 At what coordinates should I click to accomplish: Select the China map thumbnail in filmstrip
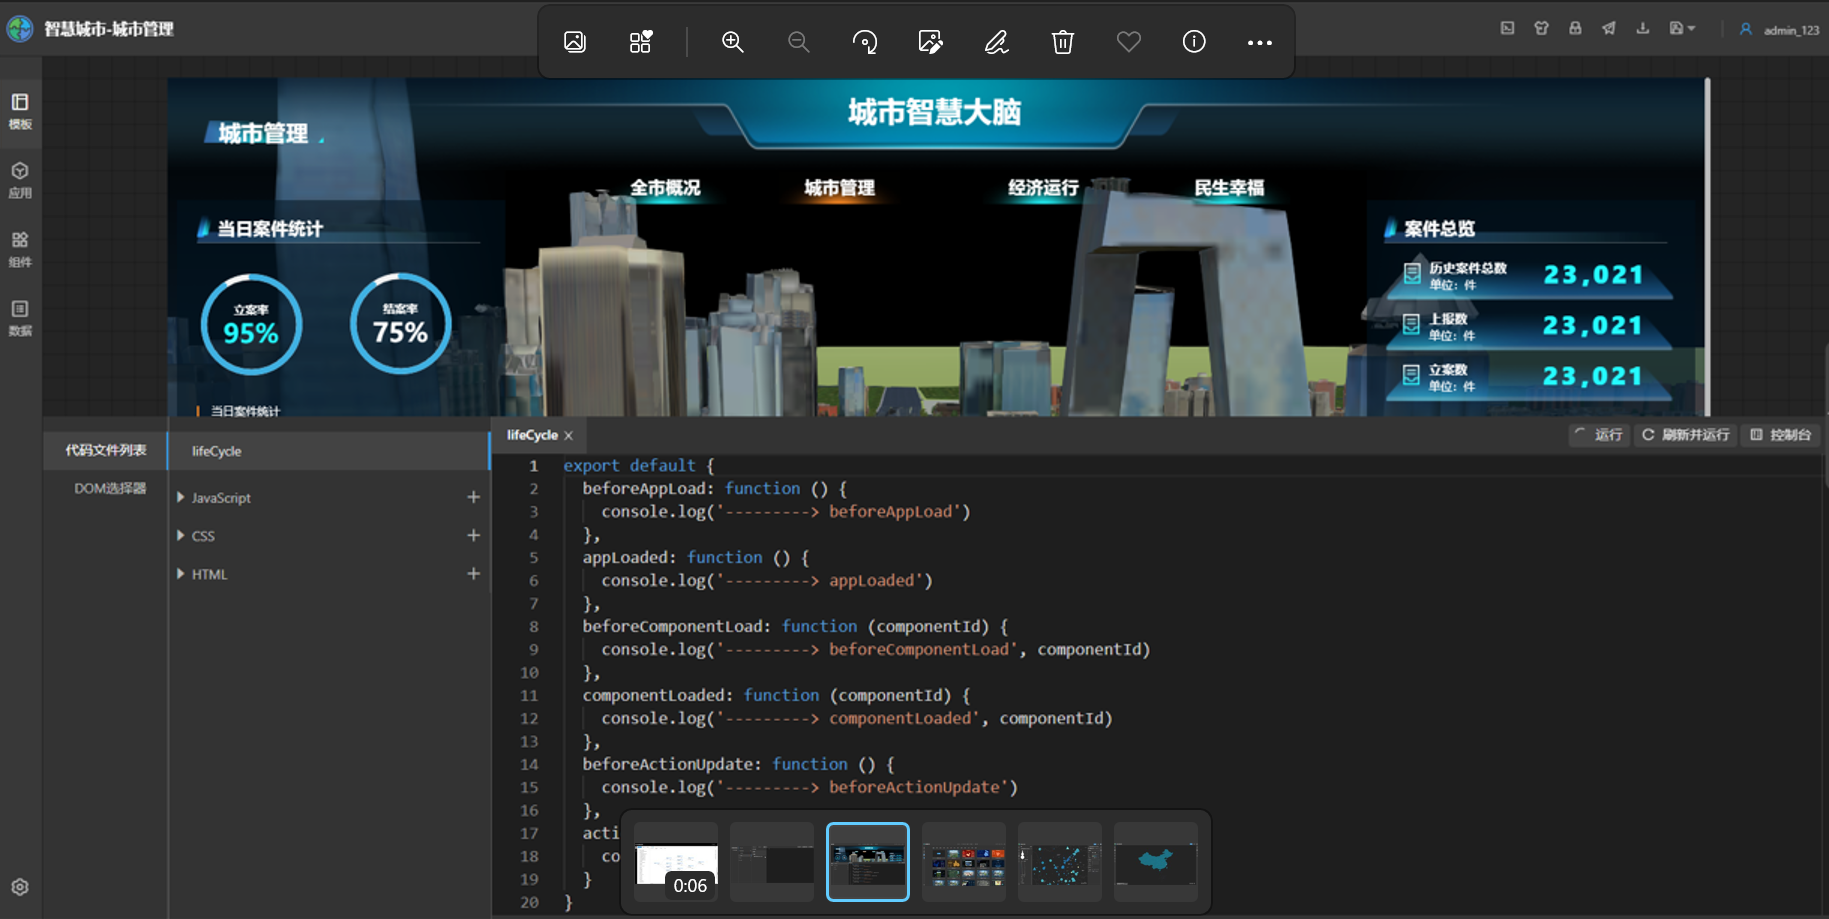click(x=1155, y=862)
